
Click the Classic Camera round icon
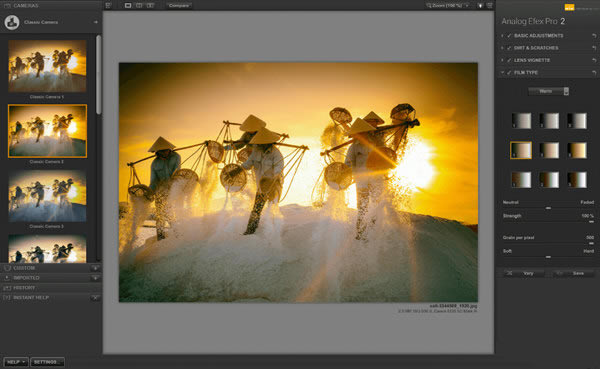tap(12, 22)
